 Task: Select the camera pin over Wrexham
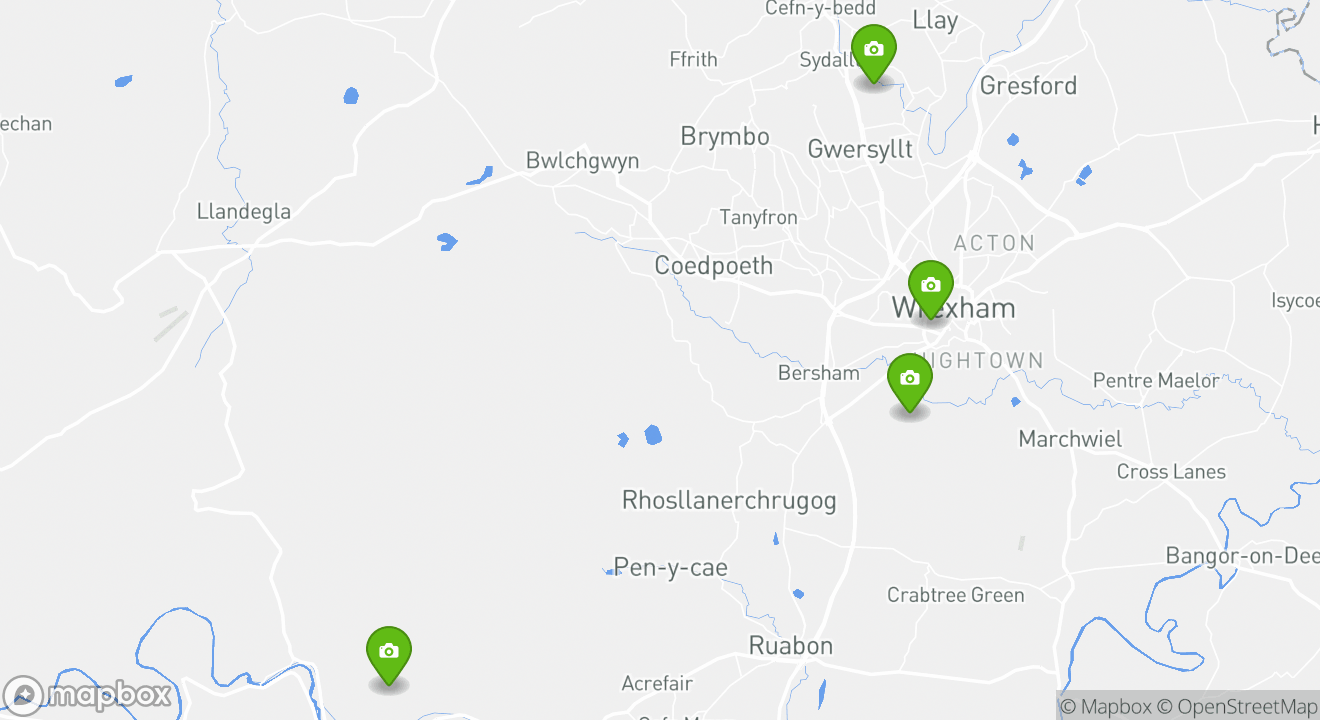pos(930,288)
